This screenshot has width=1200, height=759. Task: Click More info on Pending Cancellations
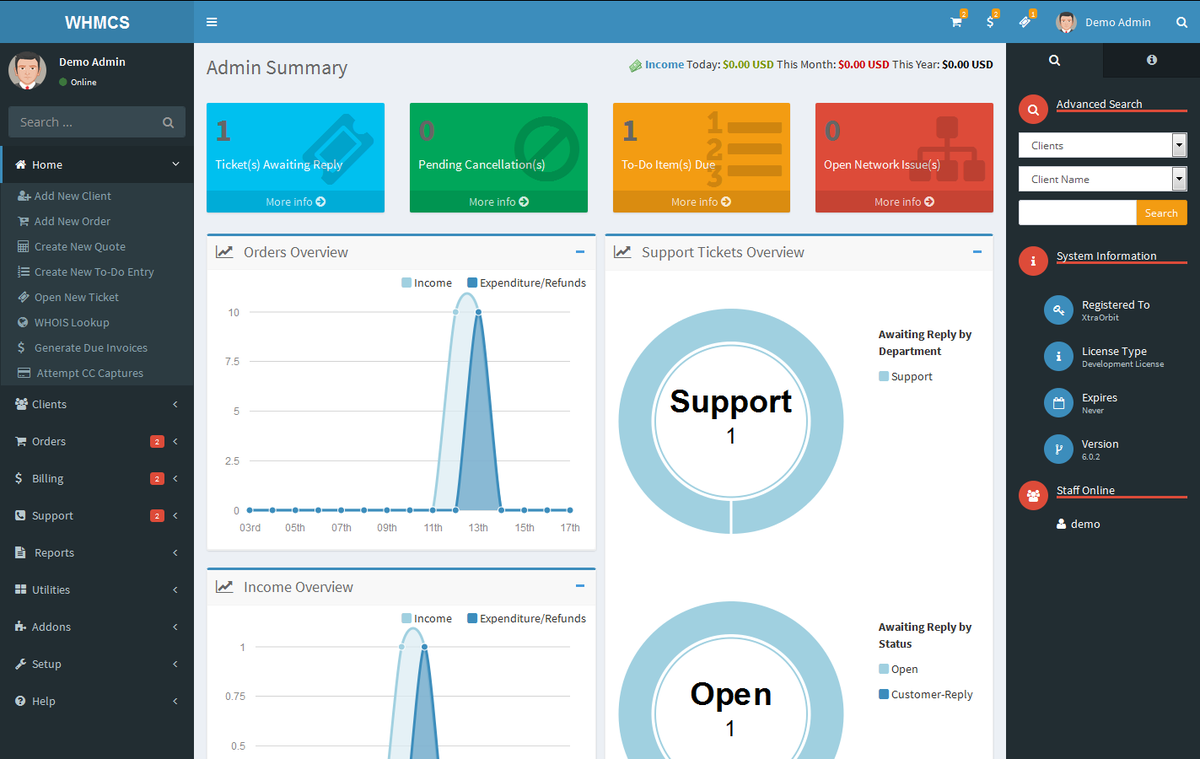[499, 202]
